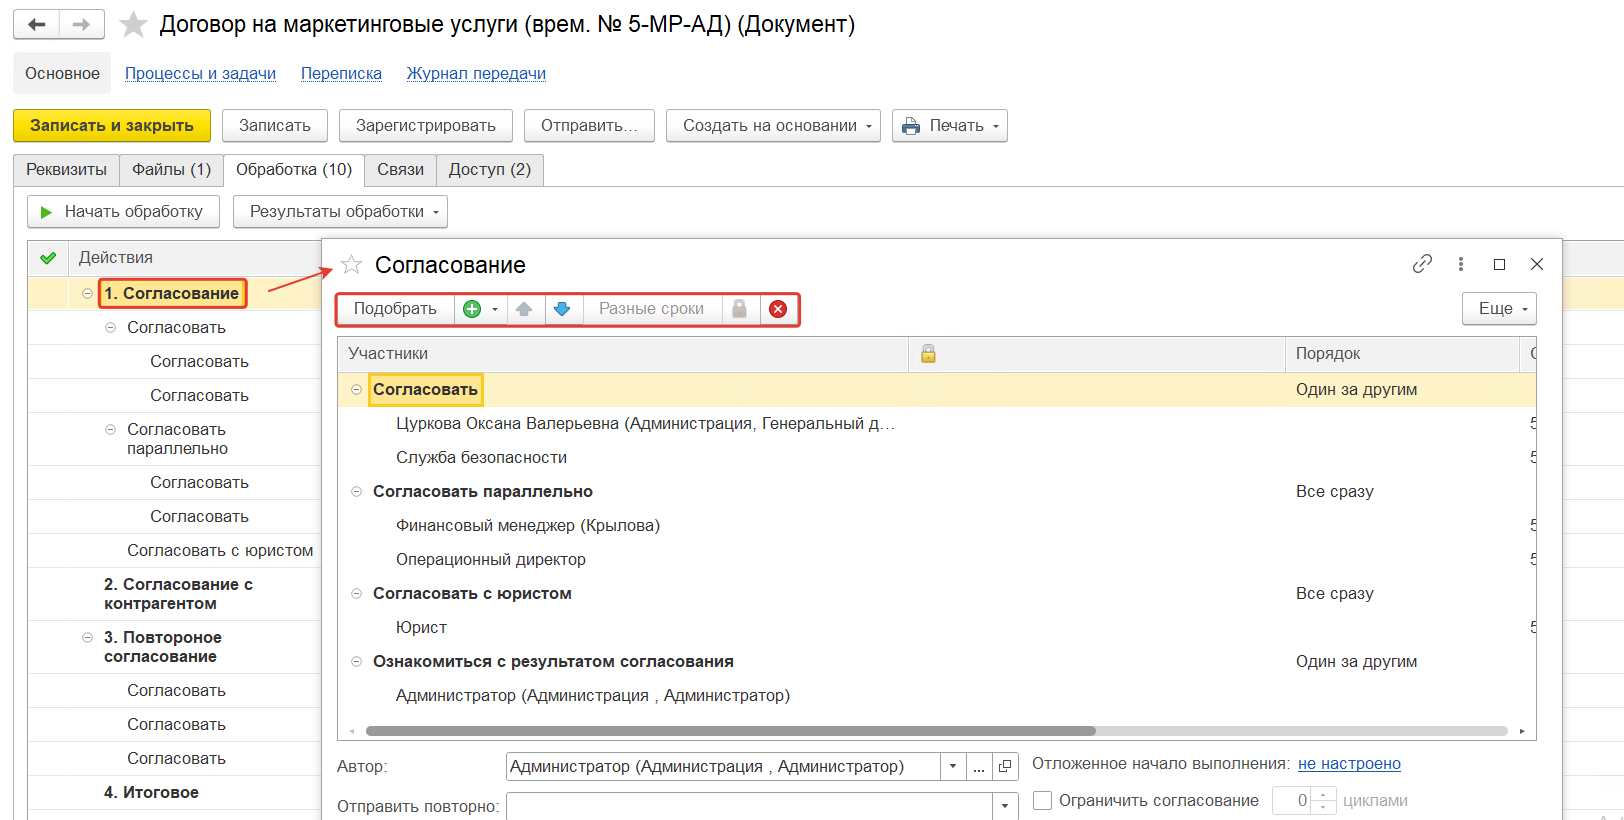Screen dimensions: 1624x820
Task: Copy link using the chain icon
Action: [1422, 264]
